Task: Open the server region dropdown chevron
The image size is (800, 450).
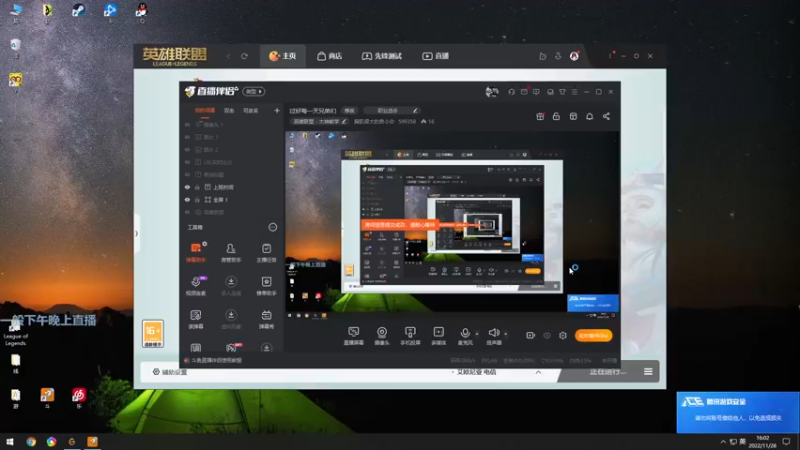Action: [x=538, y=372]
